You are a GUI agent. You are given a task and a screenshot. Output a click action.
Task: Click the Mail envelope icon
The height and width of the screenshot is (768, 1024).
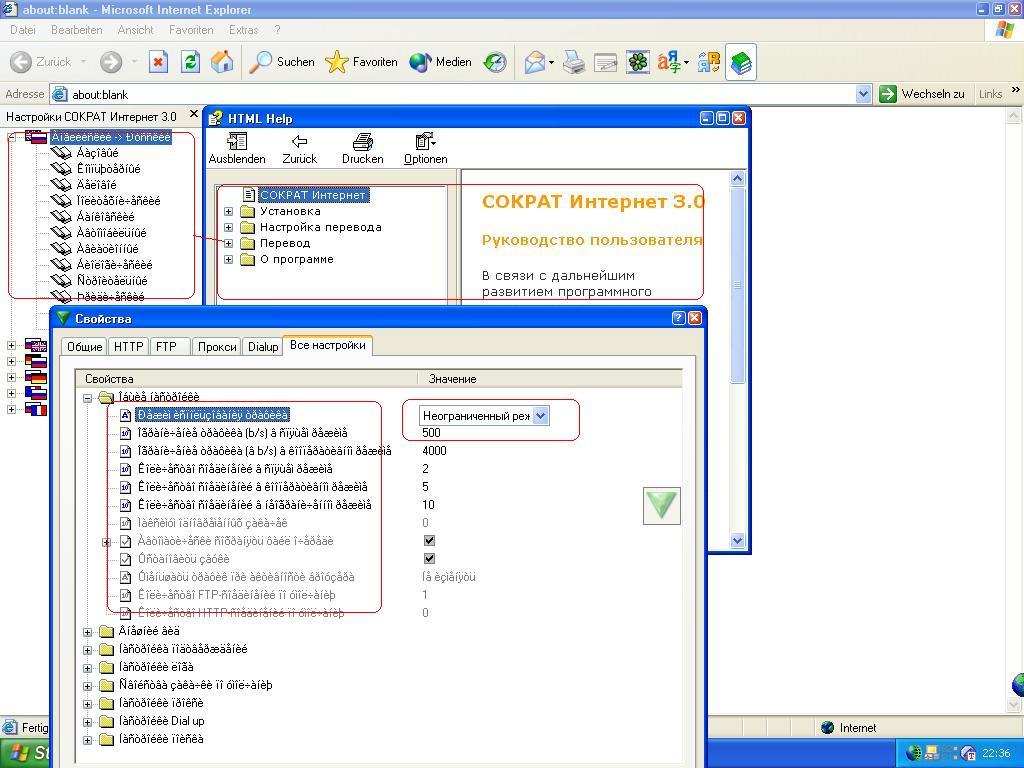pyautogui.click(x=535, y=62)
